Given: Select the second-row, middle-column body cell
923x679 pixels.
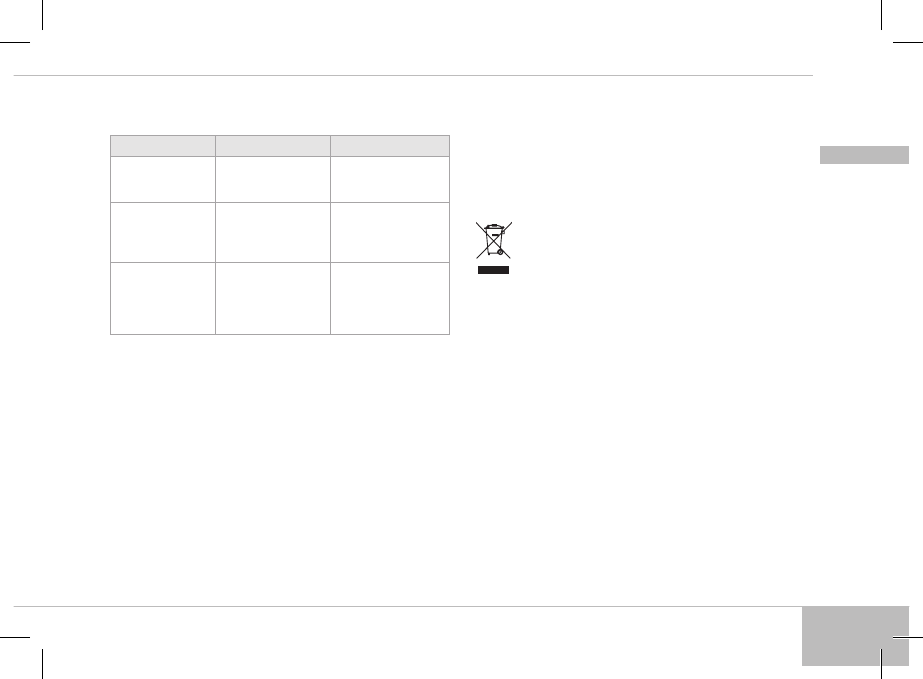Looking at the screenshot, I should click(x=273, y=231).
